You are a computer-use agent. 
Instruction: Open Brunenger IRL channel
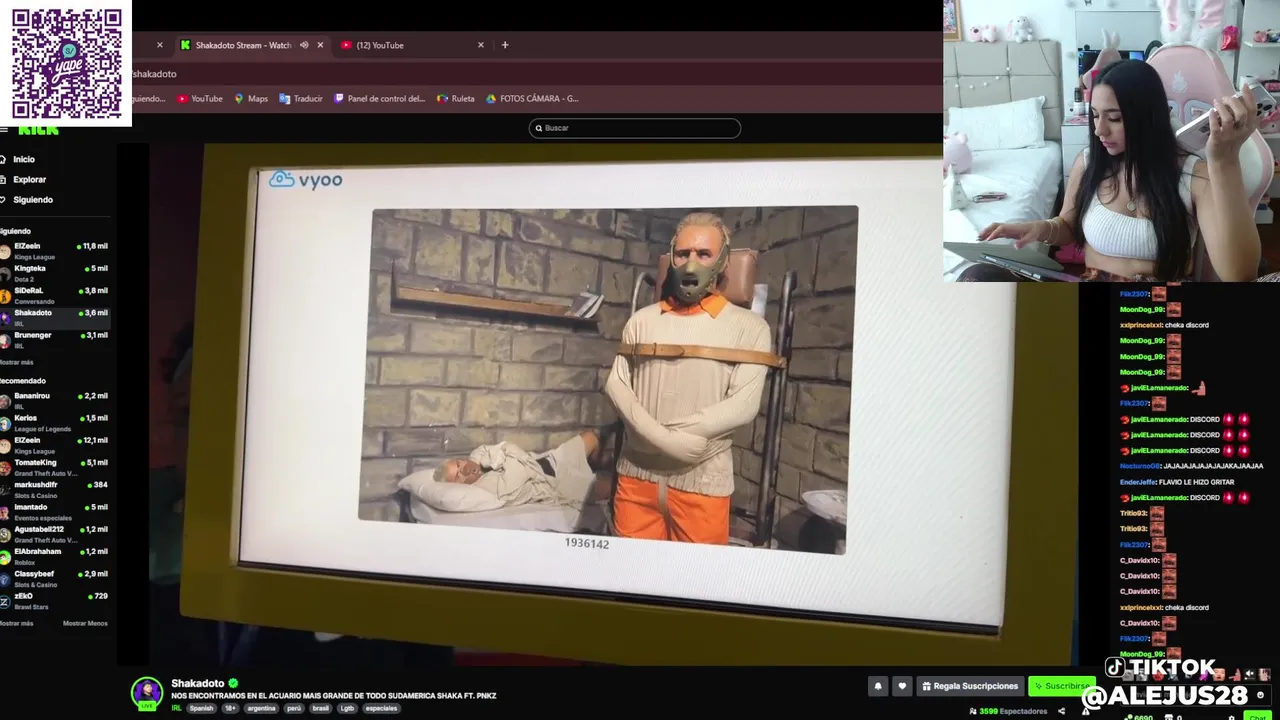pyautogui.click(x=54, y=340)
